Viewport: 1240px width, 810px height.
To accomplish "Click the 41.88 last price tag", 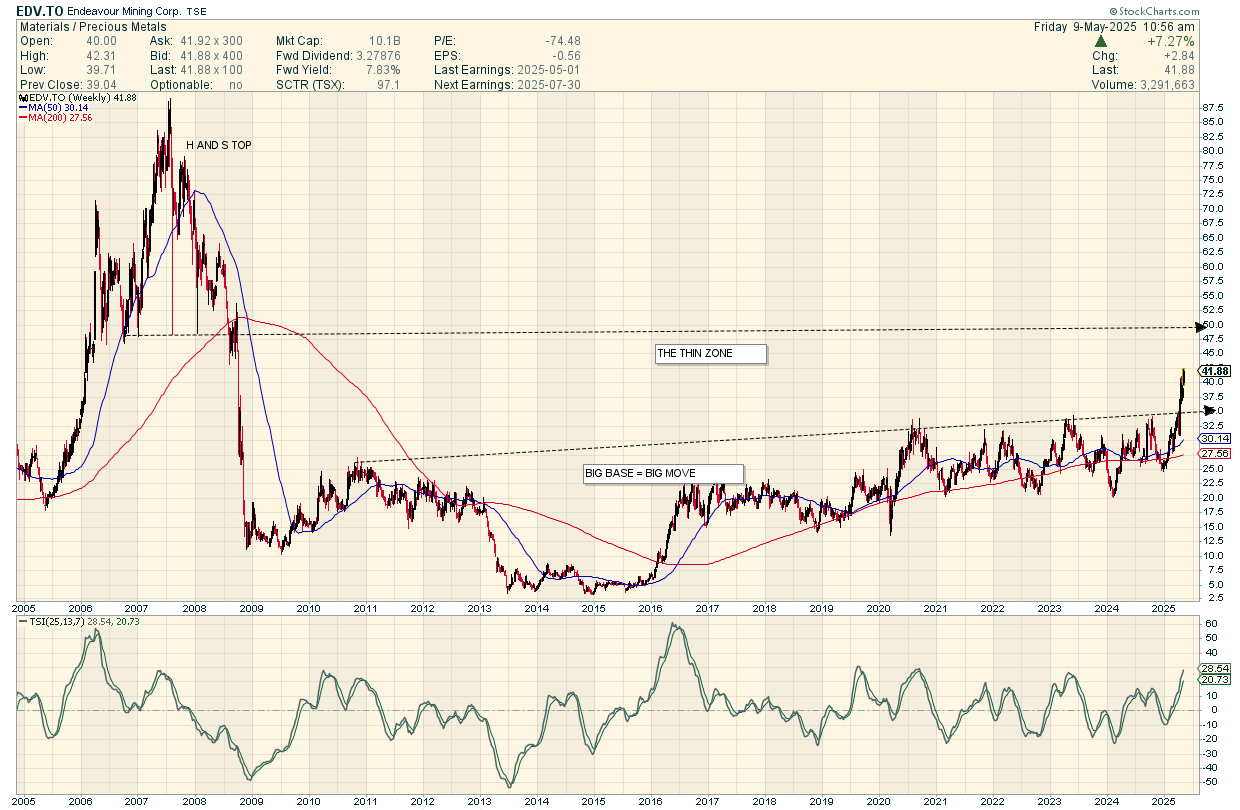I will pos(1213,371).
